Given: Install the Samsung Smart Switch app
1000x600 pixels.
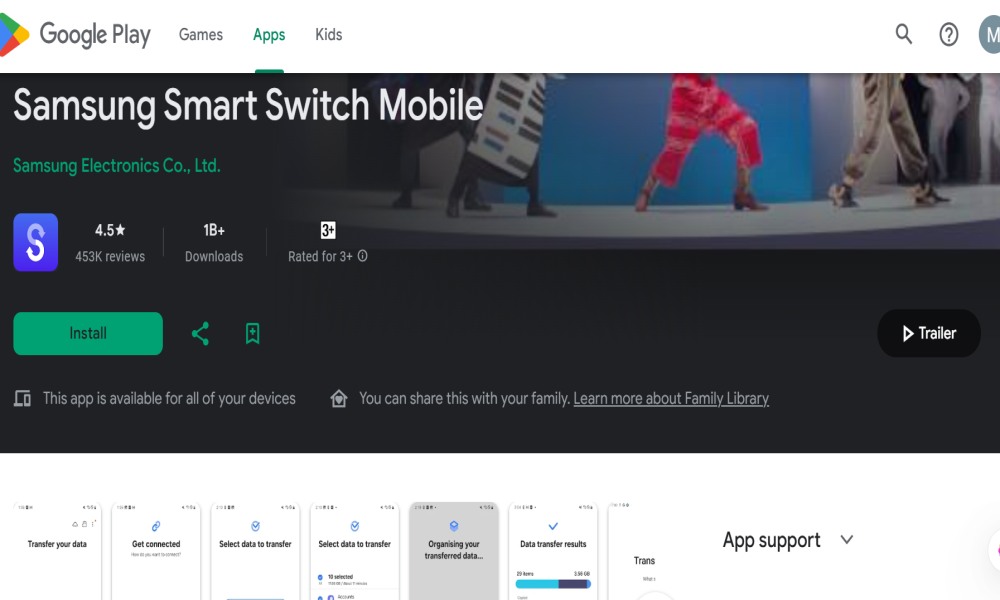Looking at the screenshot, I should (x=88, y=333).
